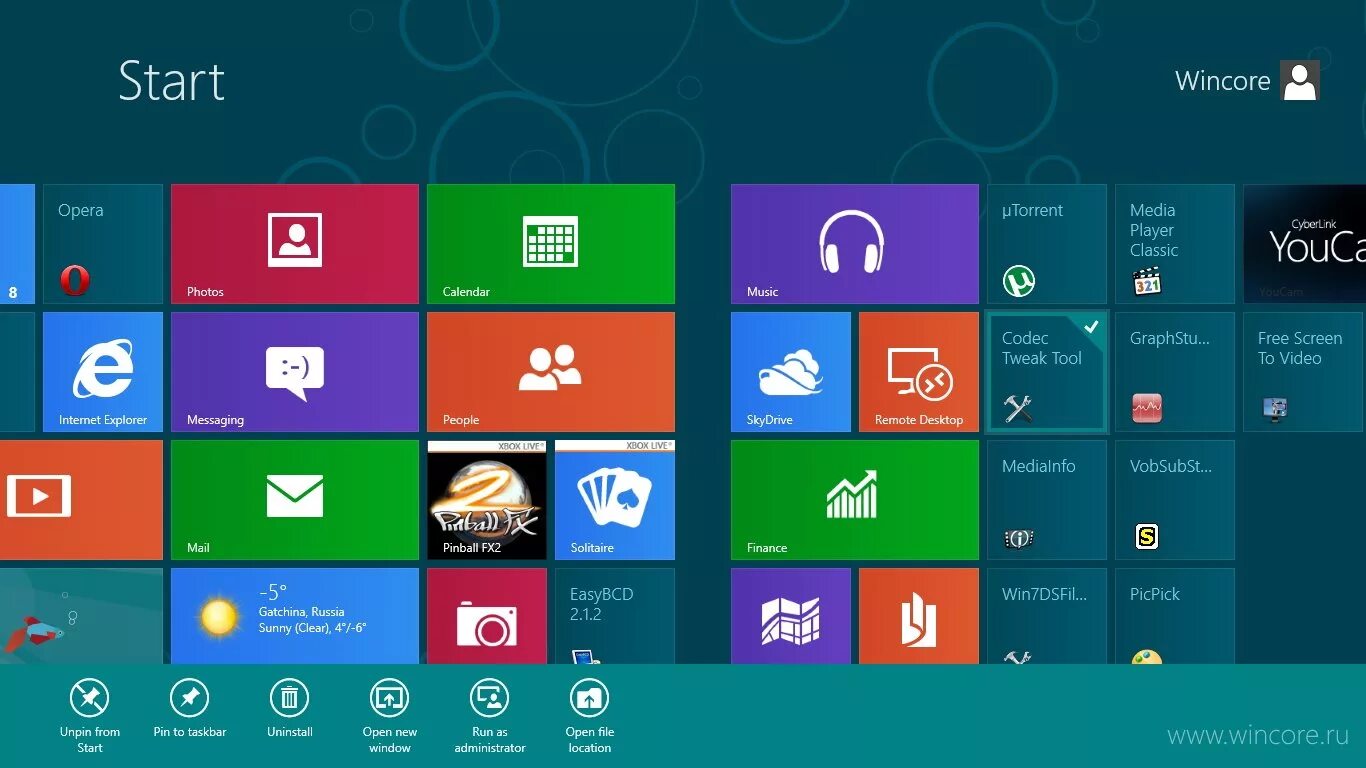Open the Remote Desktop tile
Viewport: 1366px width, 768px height.
coord(919,372)
